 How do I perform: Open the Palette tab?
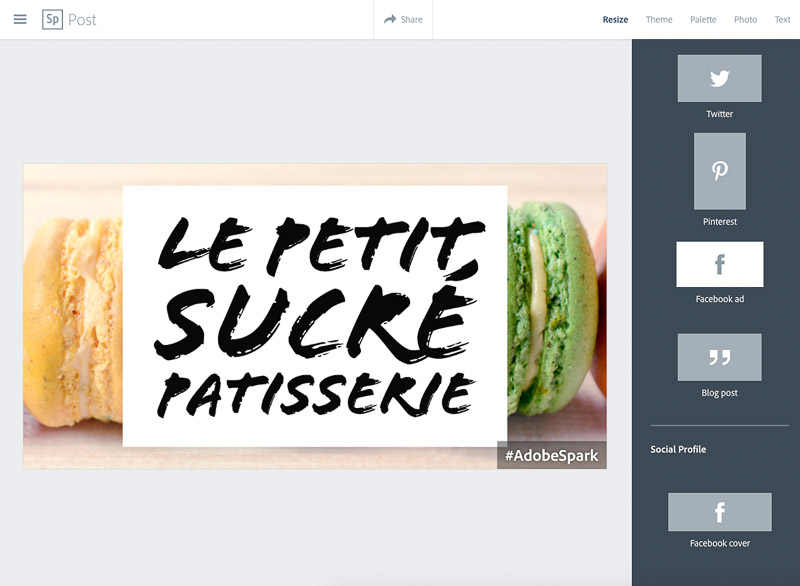click(703, 19)
